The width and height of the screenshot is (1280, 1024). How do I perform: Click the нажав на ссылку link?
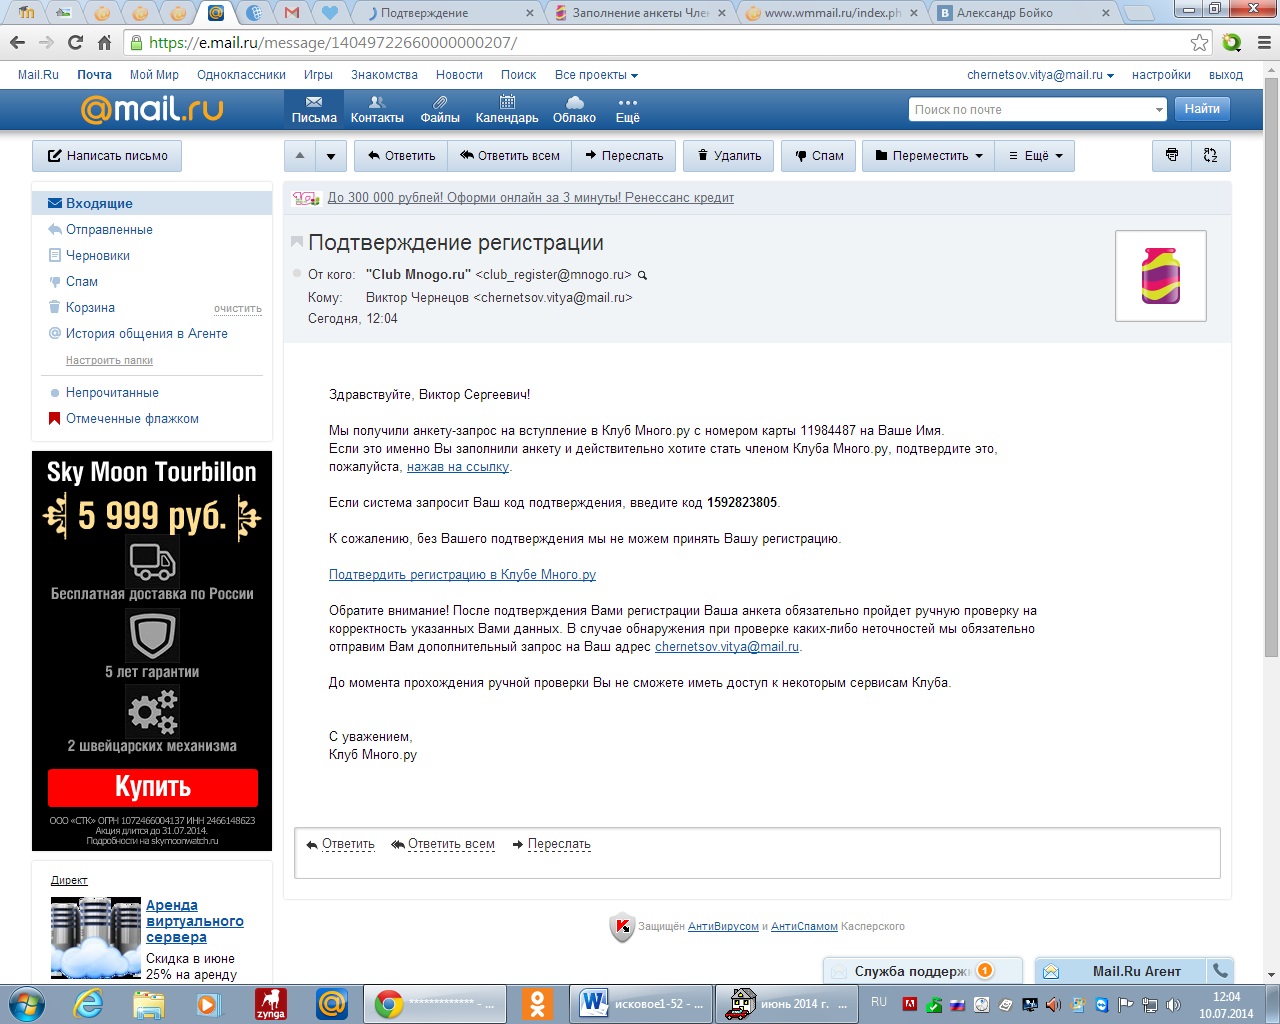pyautogui.click(x=458, y=467)
